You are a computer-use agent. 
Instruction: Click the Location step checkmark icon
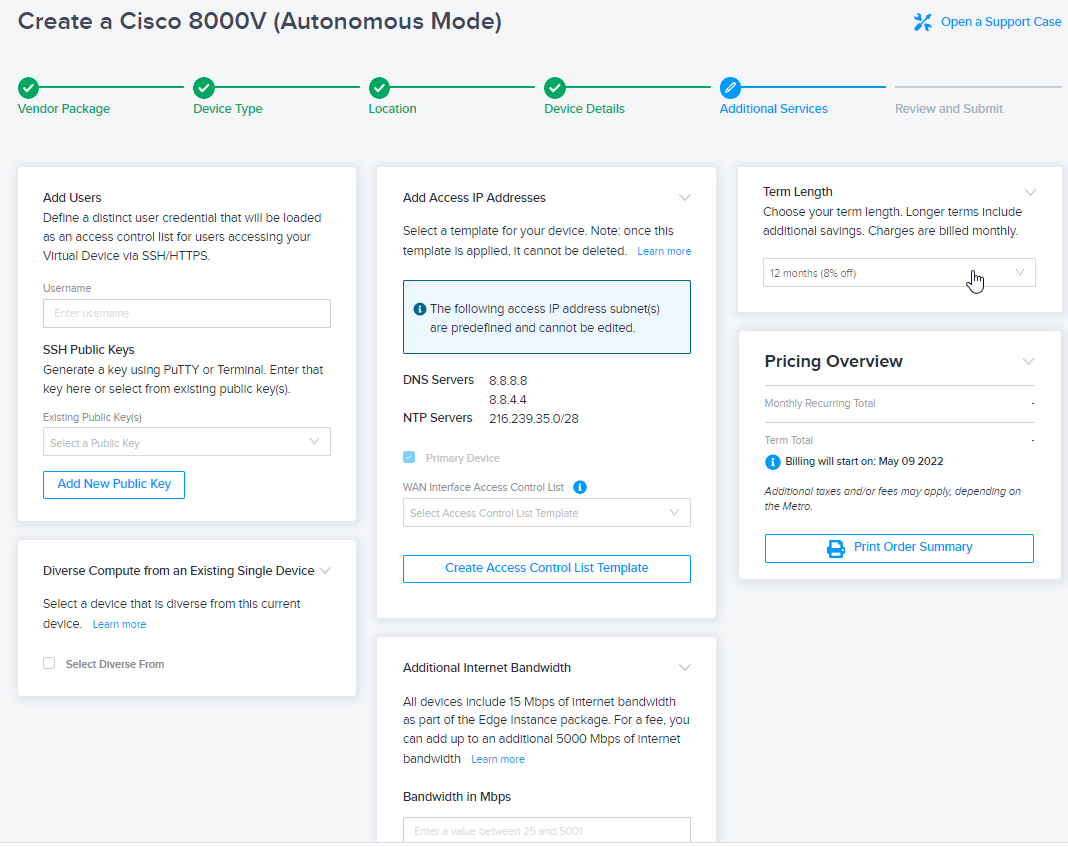(x=379, y=88)
